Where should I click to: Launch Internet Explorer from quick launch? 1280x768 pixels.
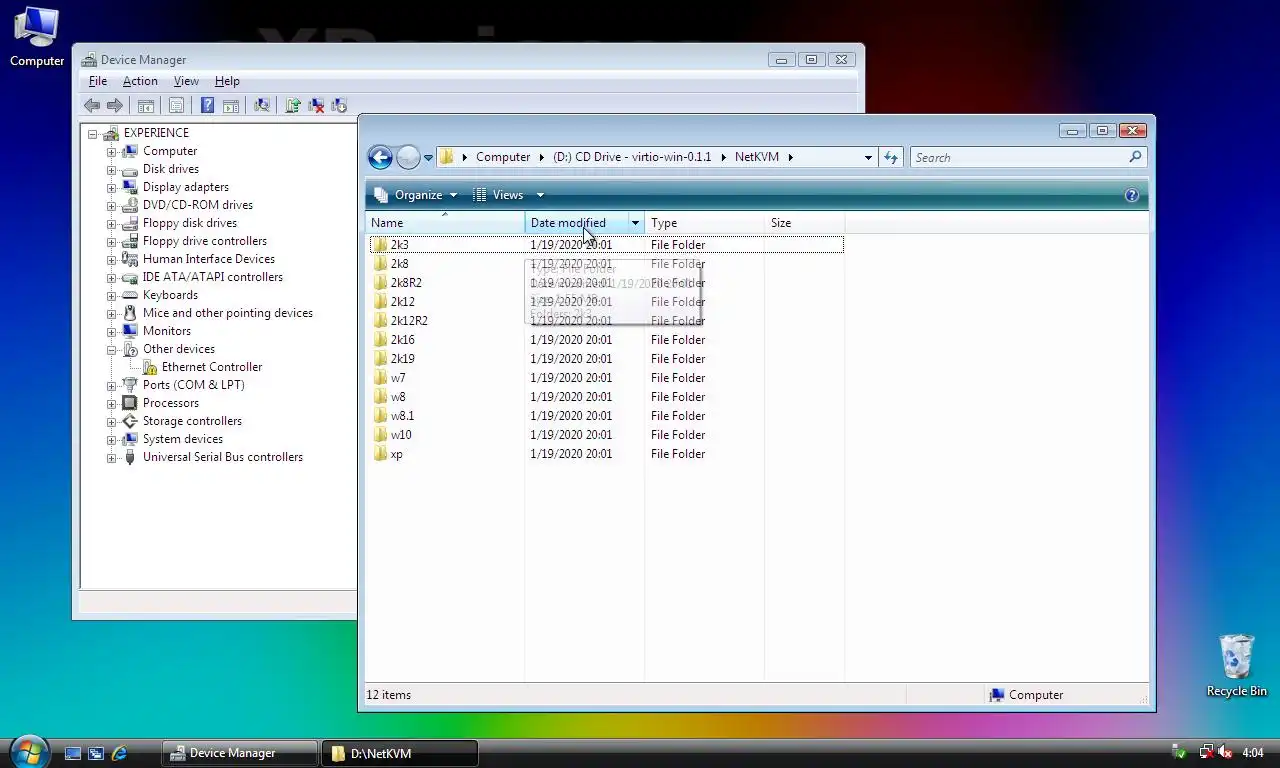click(x=119, y=753)
